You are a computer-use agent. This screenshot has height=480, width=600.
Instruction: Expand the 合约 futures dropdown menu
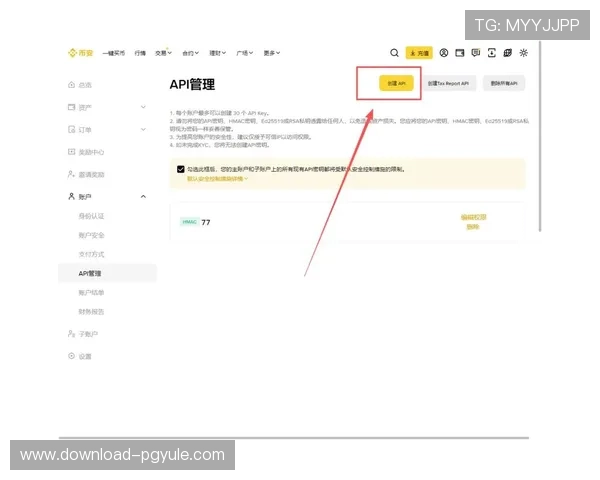click(191, 53)
